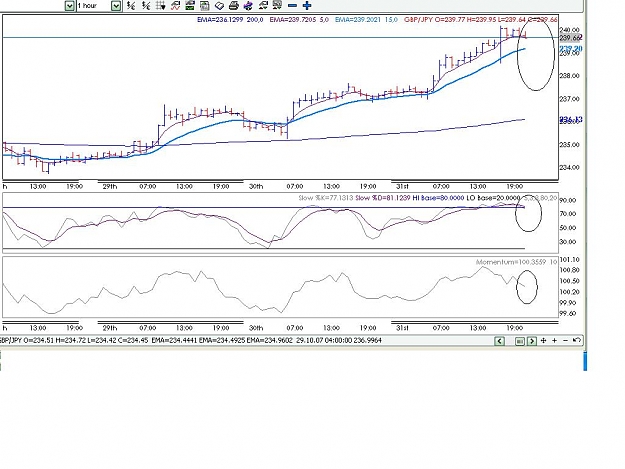
Task: Click the undo arrow icon in bottom bar
Action: [x=576, y=340]
